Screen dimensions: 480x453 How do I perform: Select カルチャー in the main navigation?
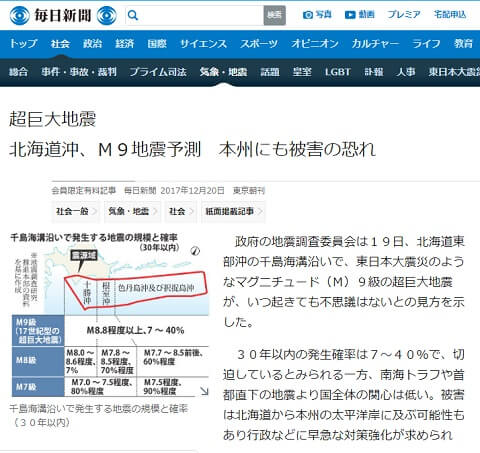point(375,44)
